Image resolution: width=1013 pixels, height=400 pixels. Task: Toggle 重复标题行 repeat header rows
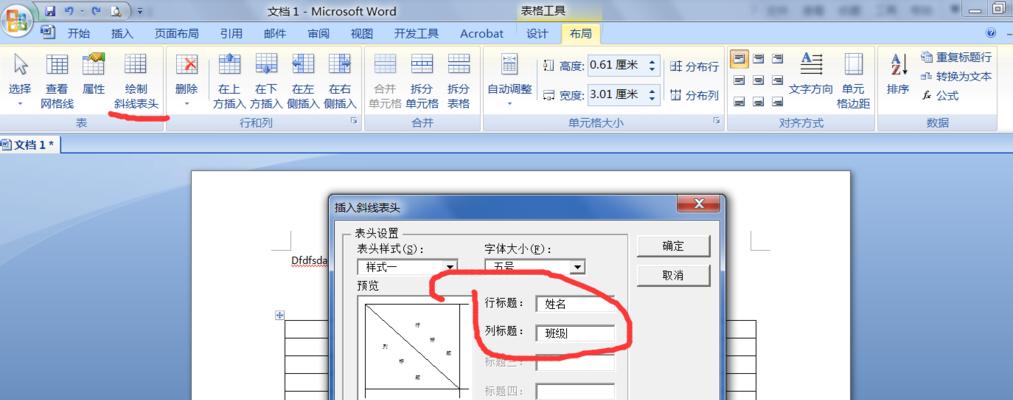coord(956,57)
